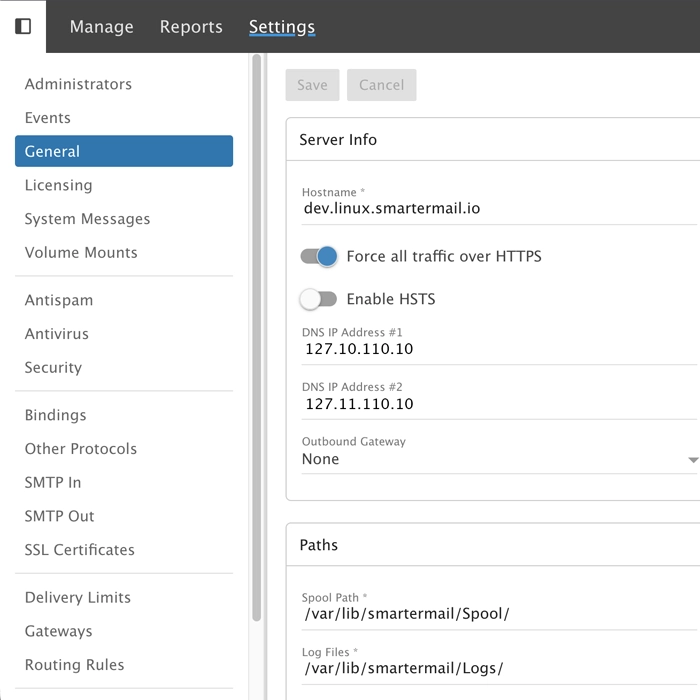Click the Cancel button

point(382,85)
